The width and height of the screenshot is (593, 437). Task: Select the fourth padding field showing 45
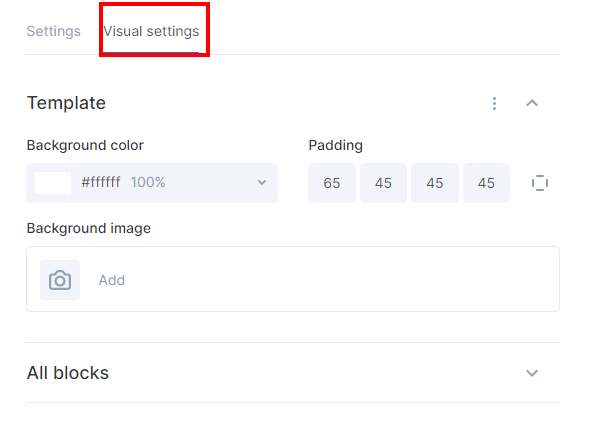486,183
